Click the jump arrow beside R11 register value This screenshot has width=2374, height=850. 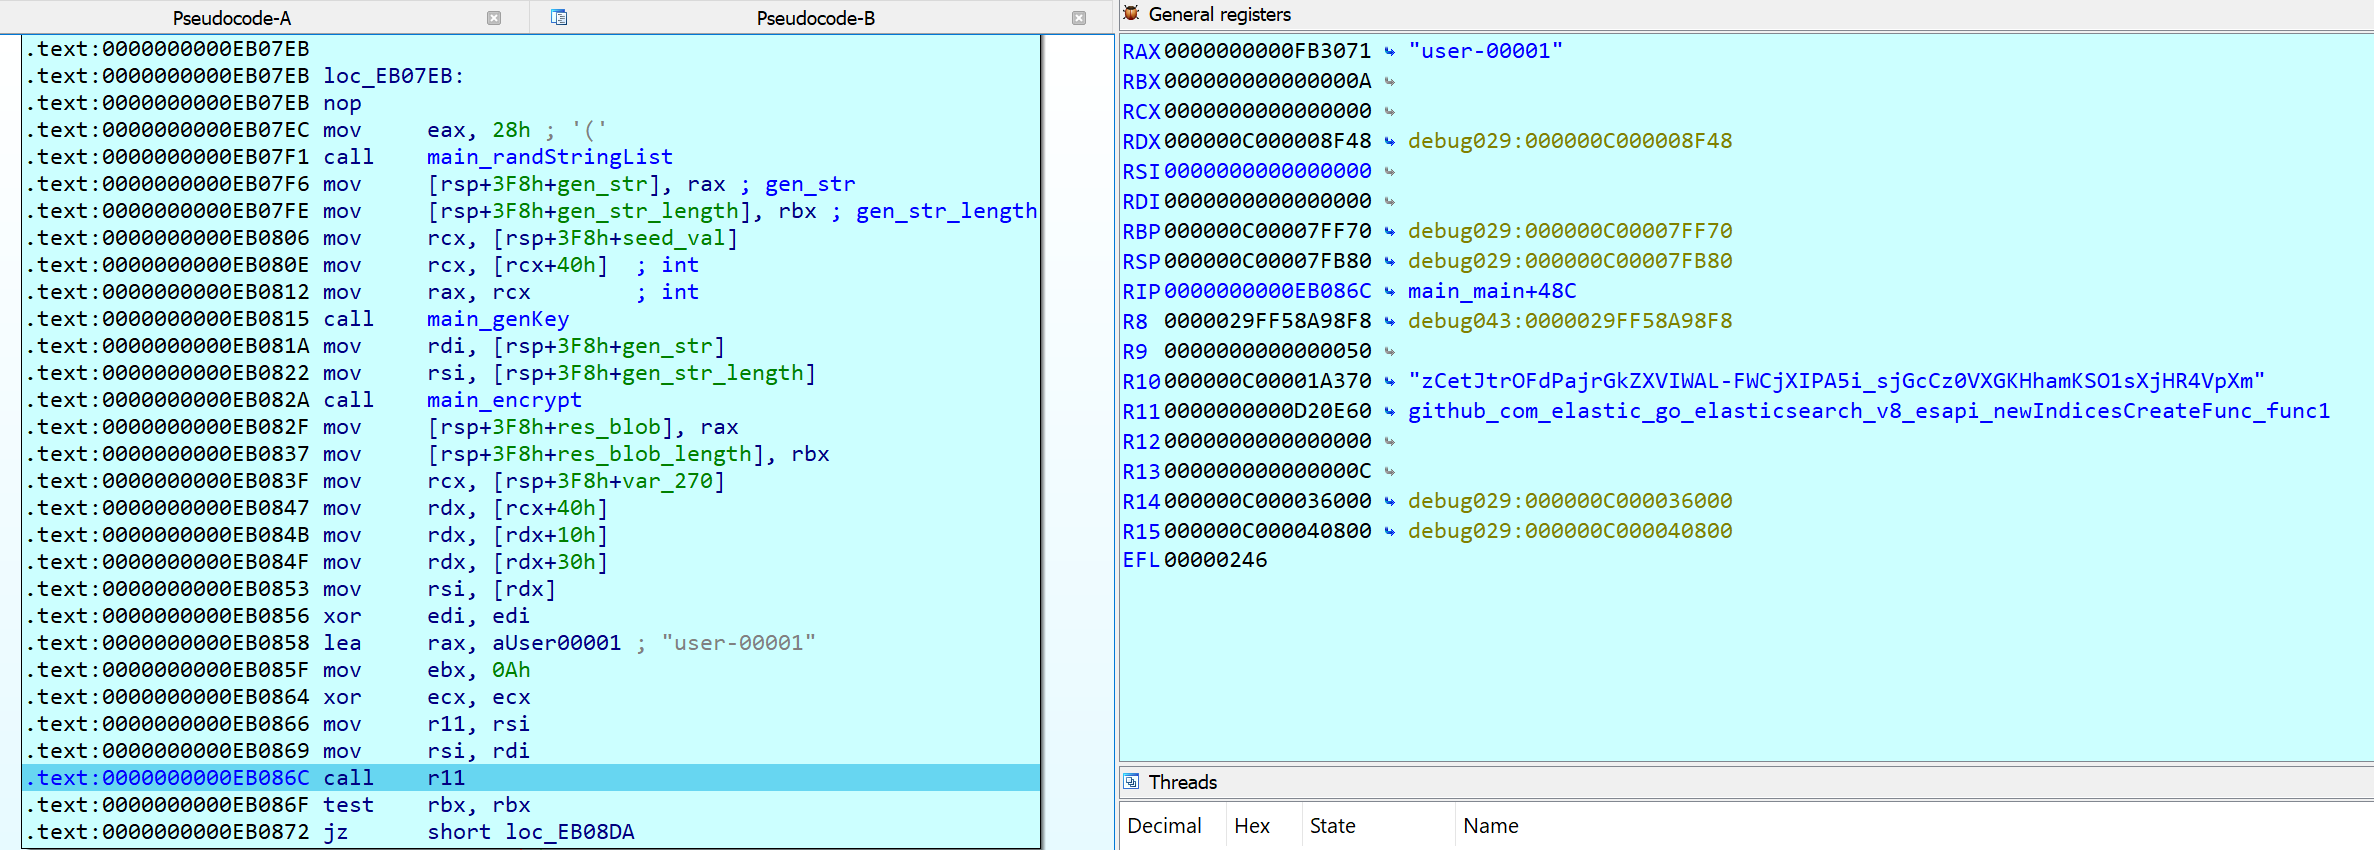(1390, 411)
